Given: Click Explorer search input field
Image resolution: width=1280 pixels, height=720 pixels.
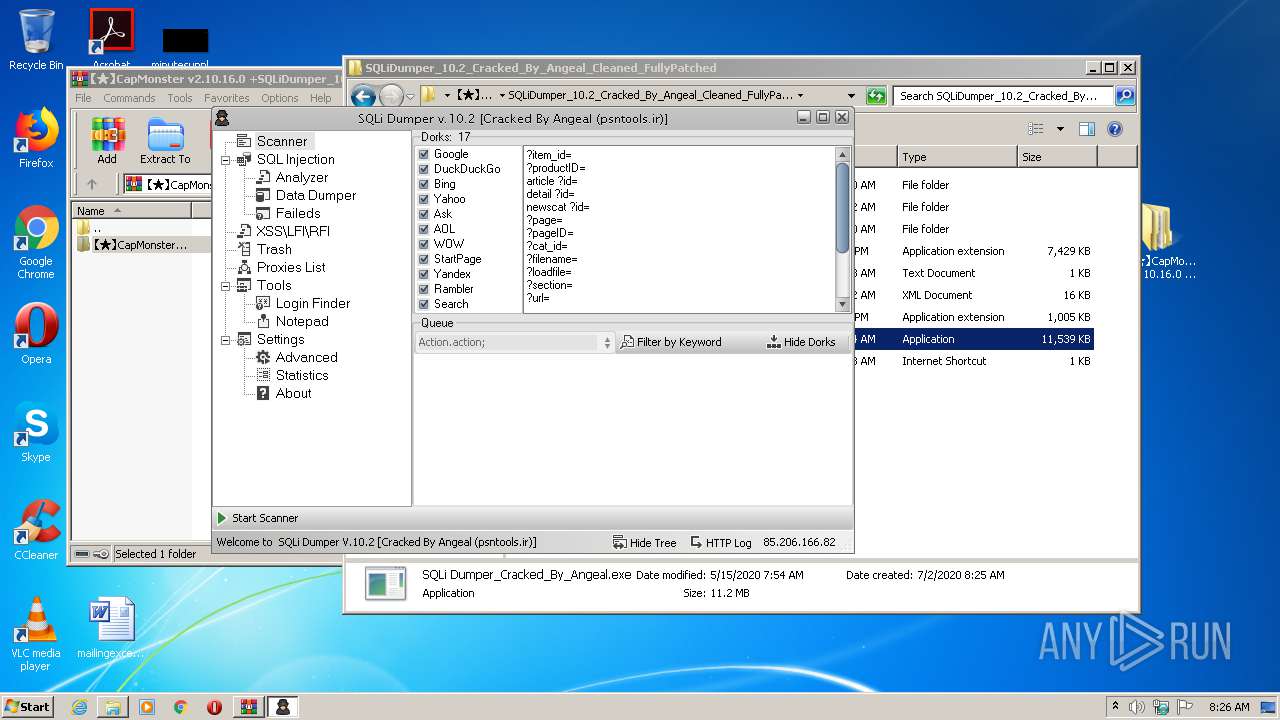Looking at the screenshot, I should point(1003,96).
